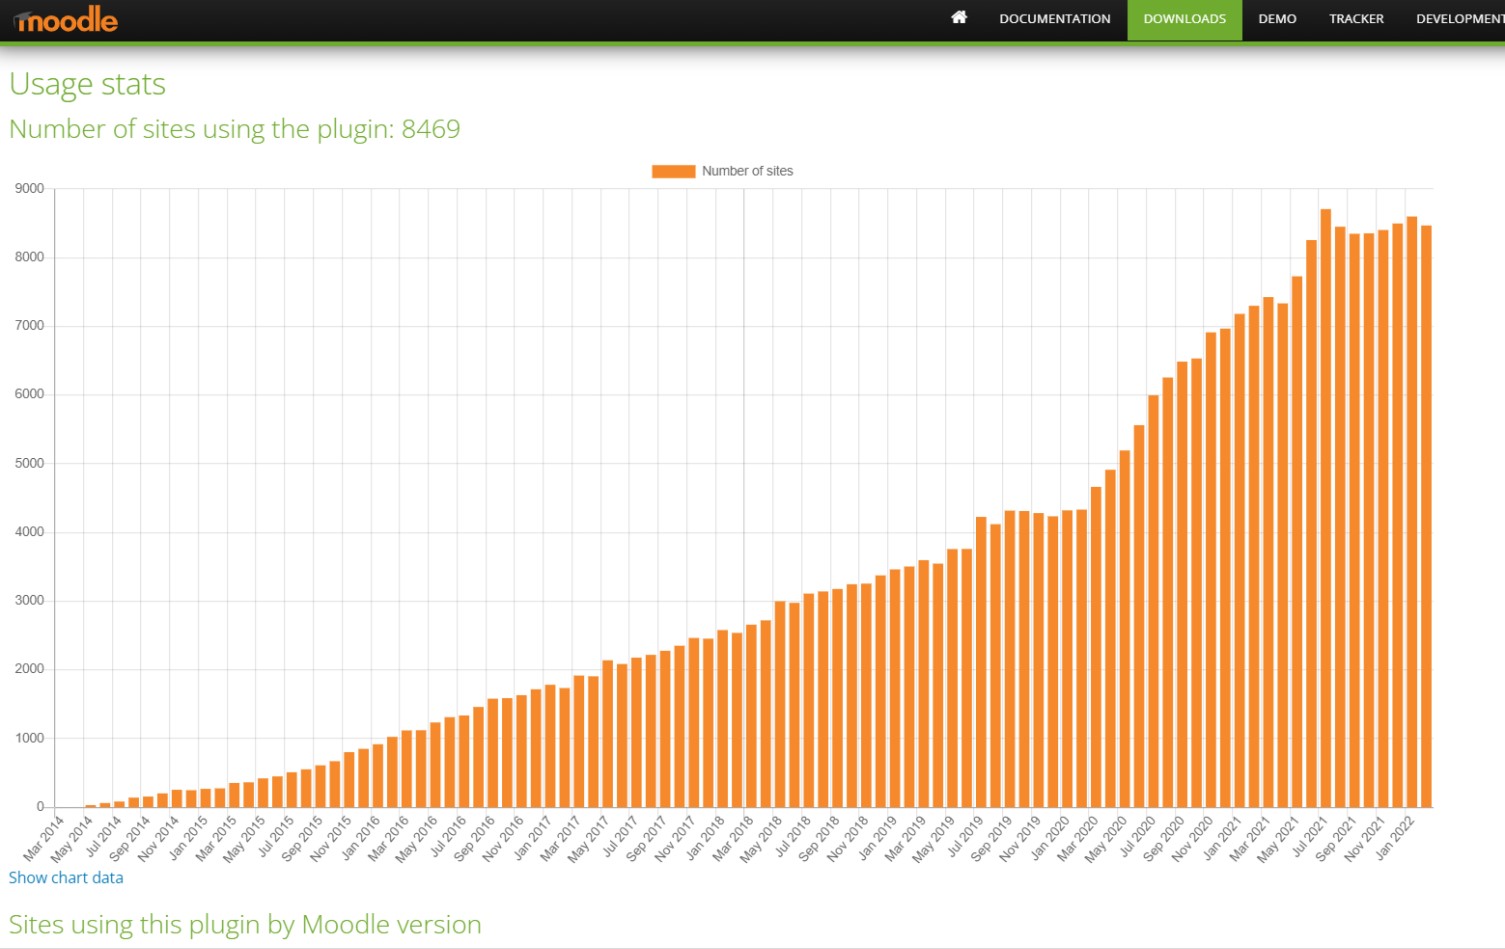
Task: Open the Development navigation item
Action: (1458, 19)
